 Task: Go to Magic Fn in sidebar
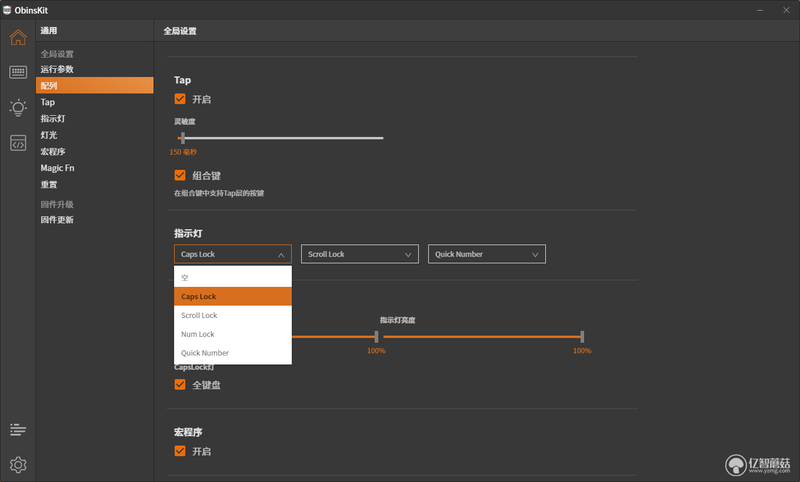click(58, 168)
